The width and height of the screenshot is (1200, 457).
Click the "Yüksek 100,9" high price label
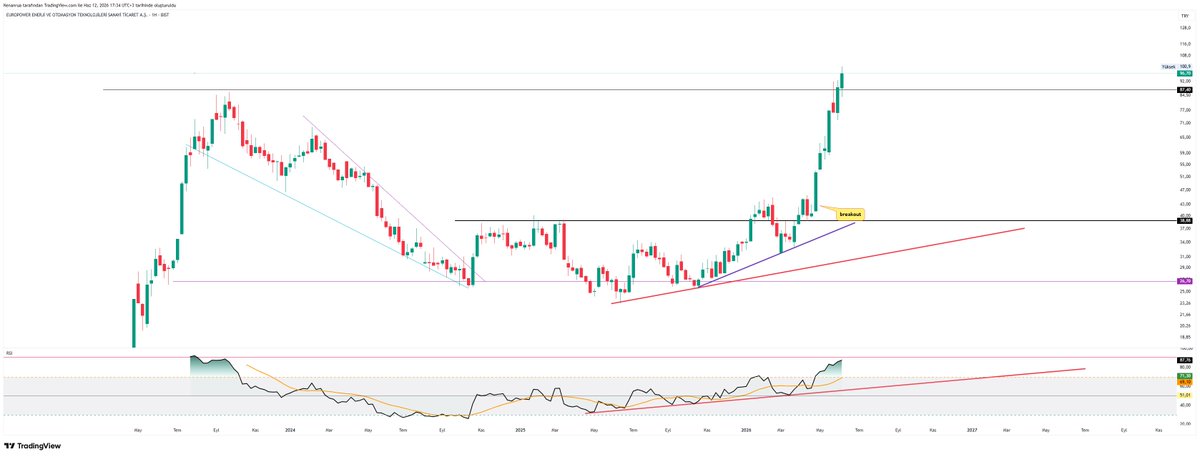1176,66
